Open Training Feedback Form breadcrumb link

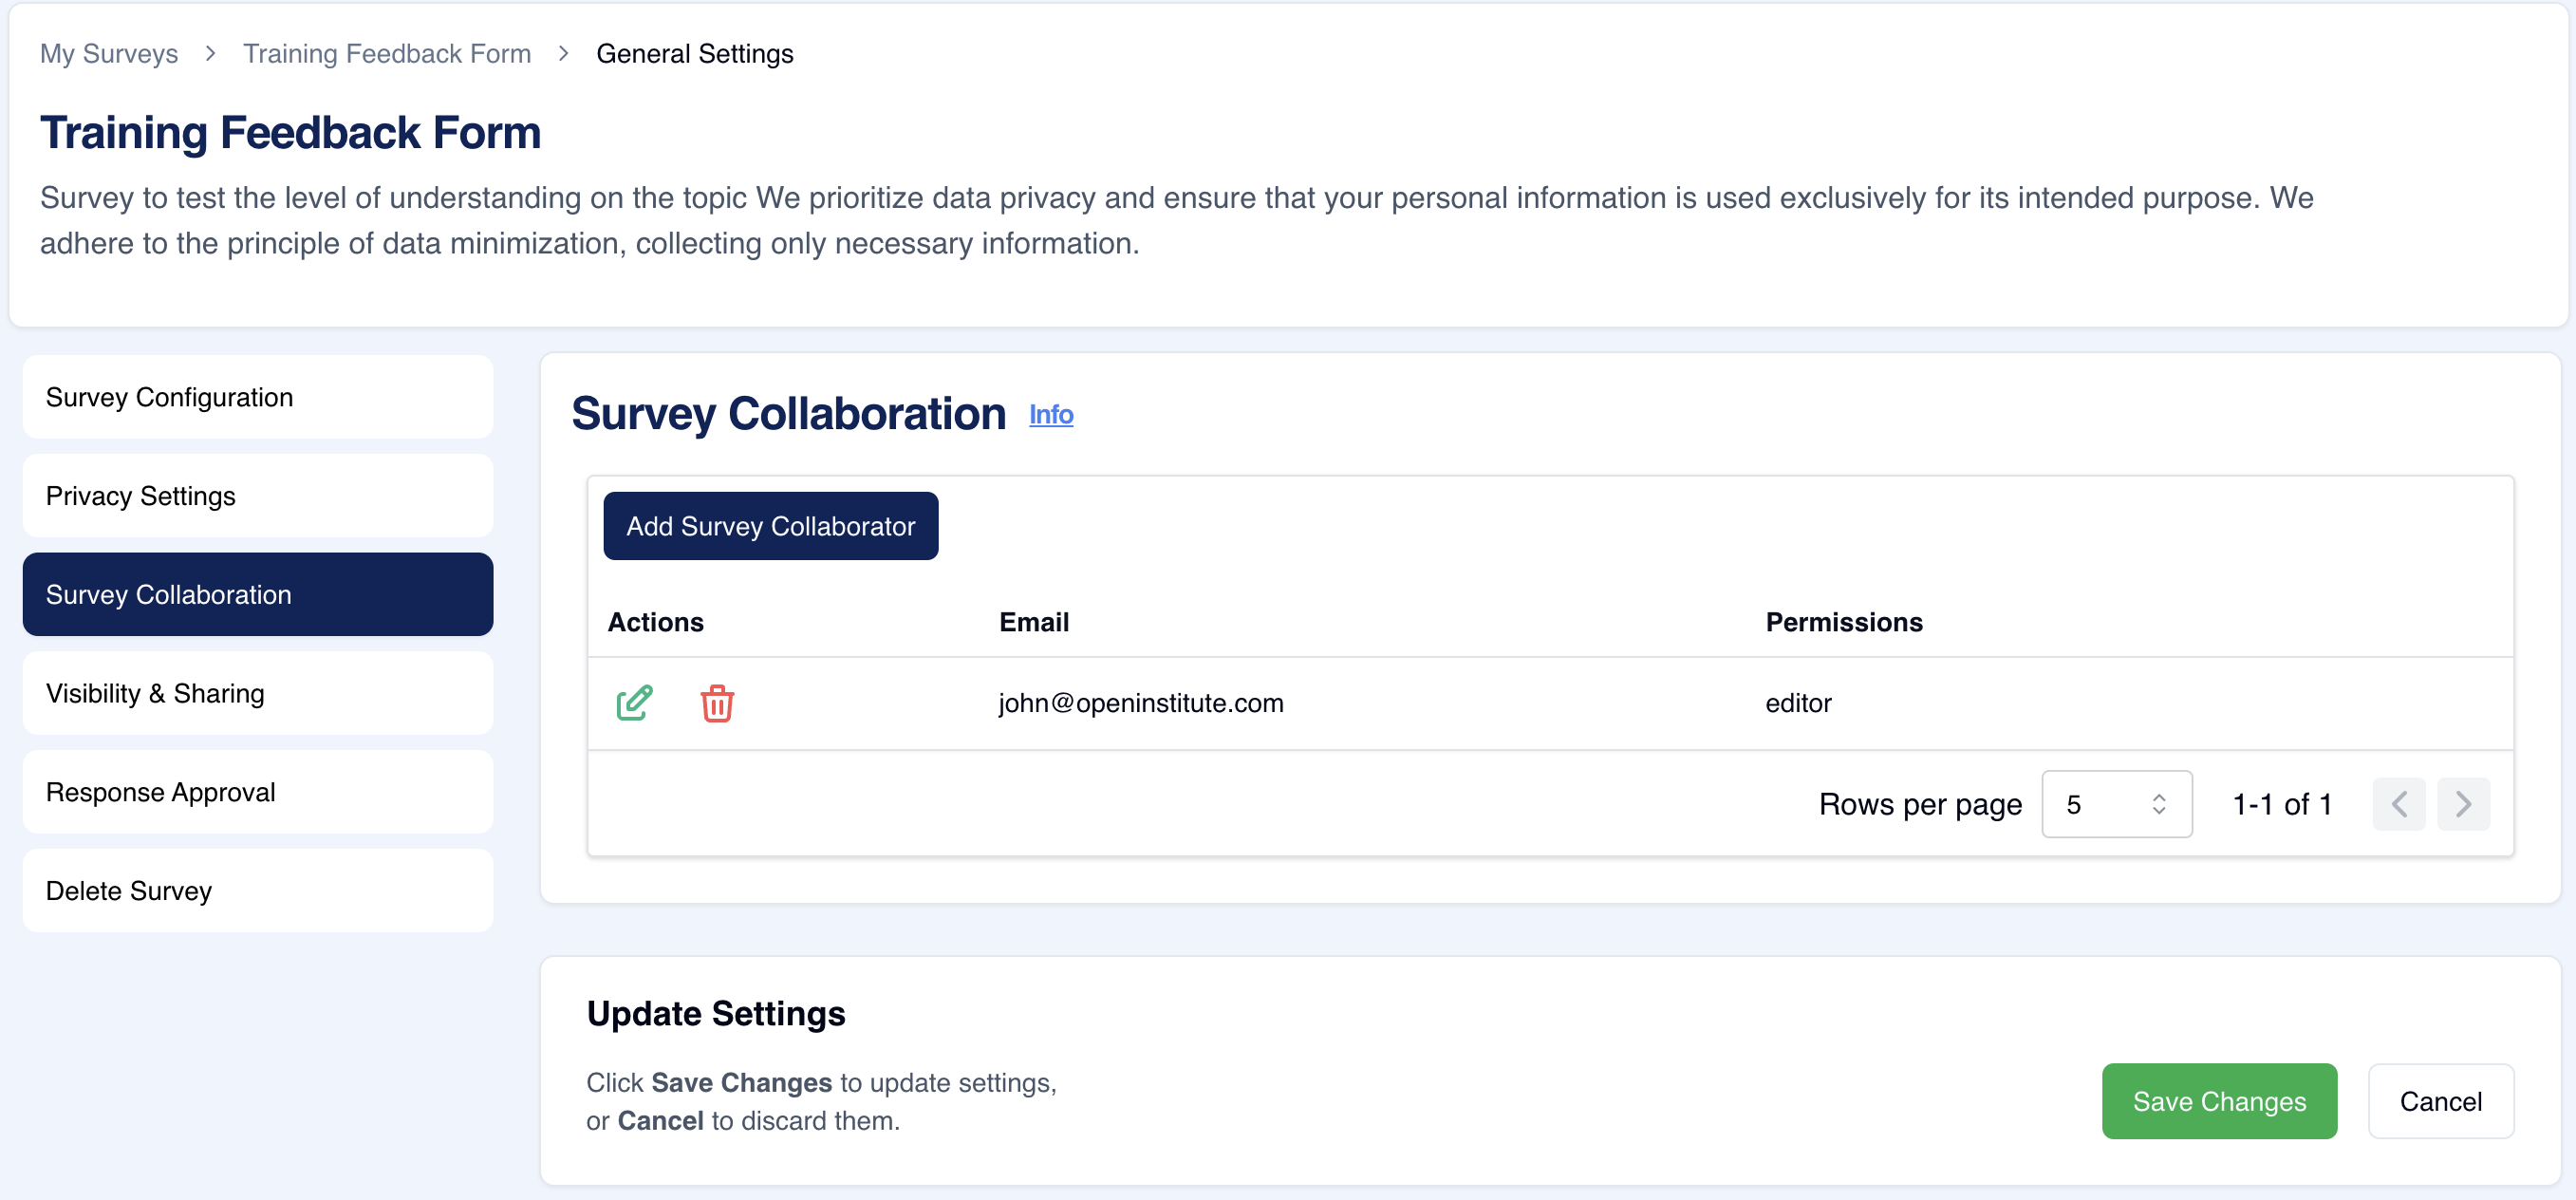coord(387,53)
